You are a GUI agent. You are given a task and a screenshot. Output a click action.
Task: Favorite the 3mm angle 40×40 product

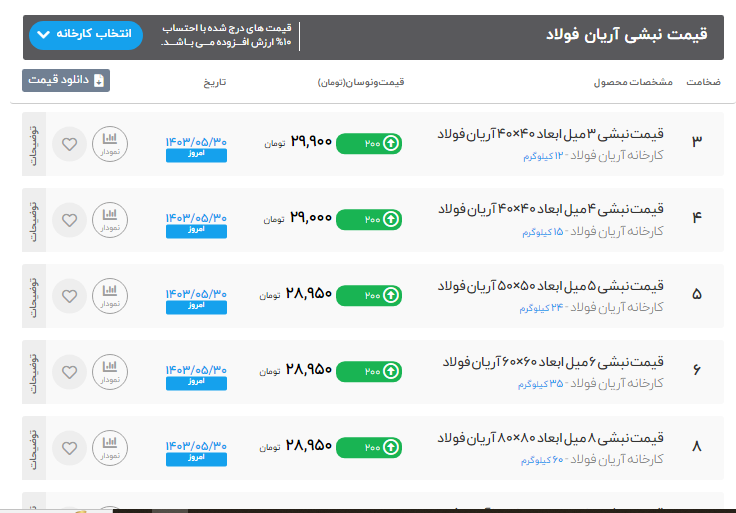[x=69, y=144]
